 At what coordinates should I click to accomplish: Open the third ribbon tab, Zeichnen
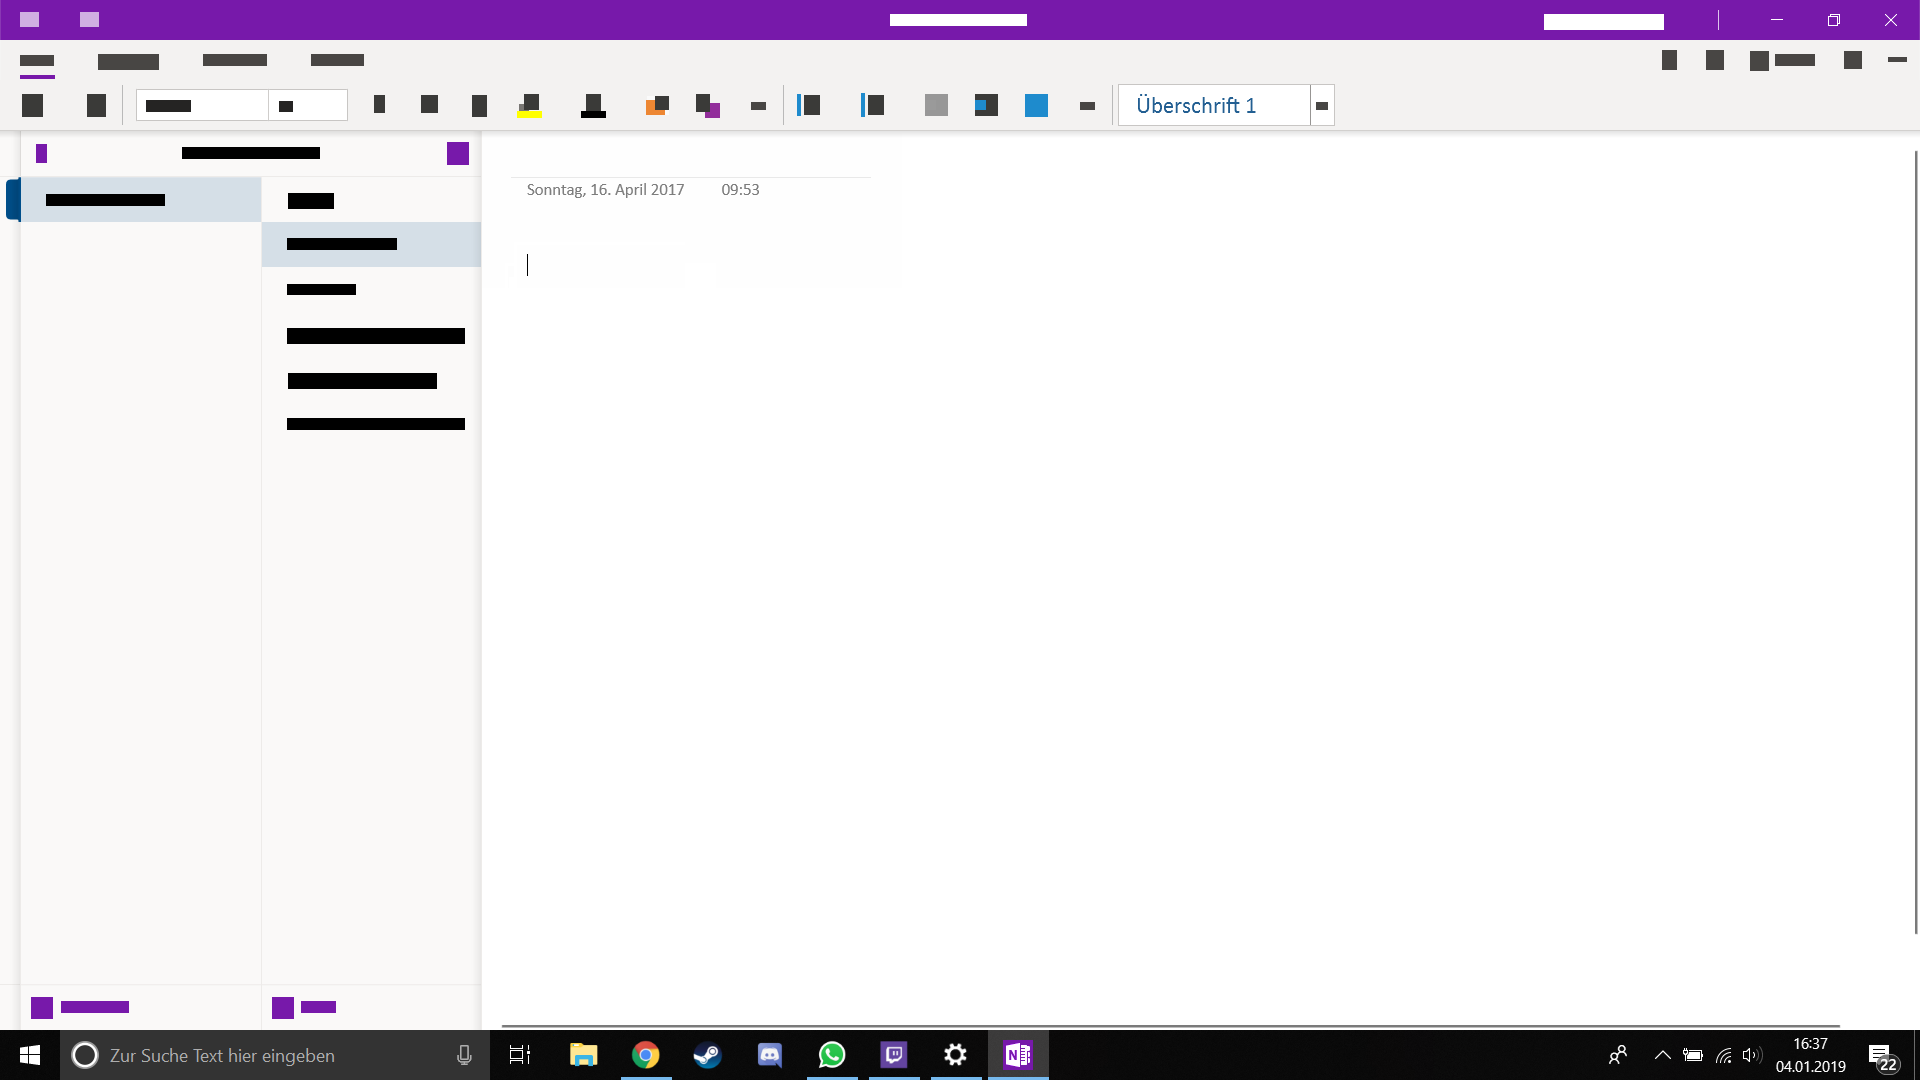pos(235,60)
